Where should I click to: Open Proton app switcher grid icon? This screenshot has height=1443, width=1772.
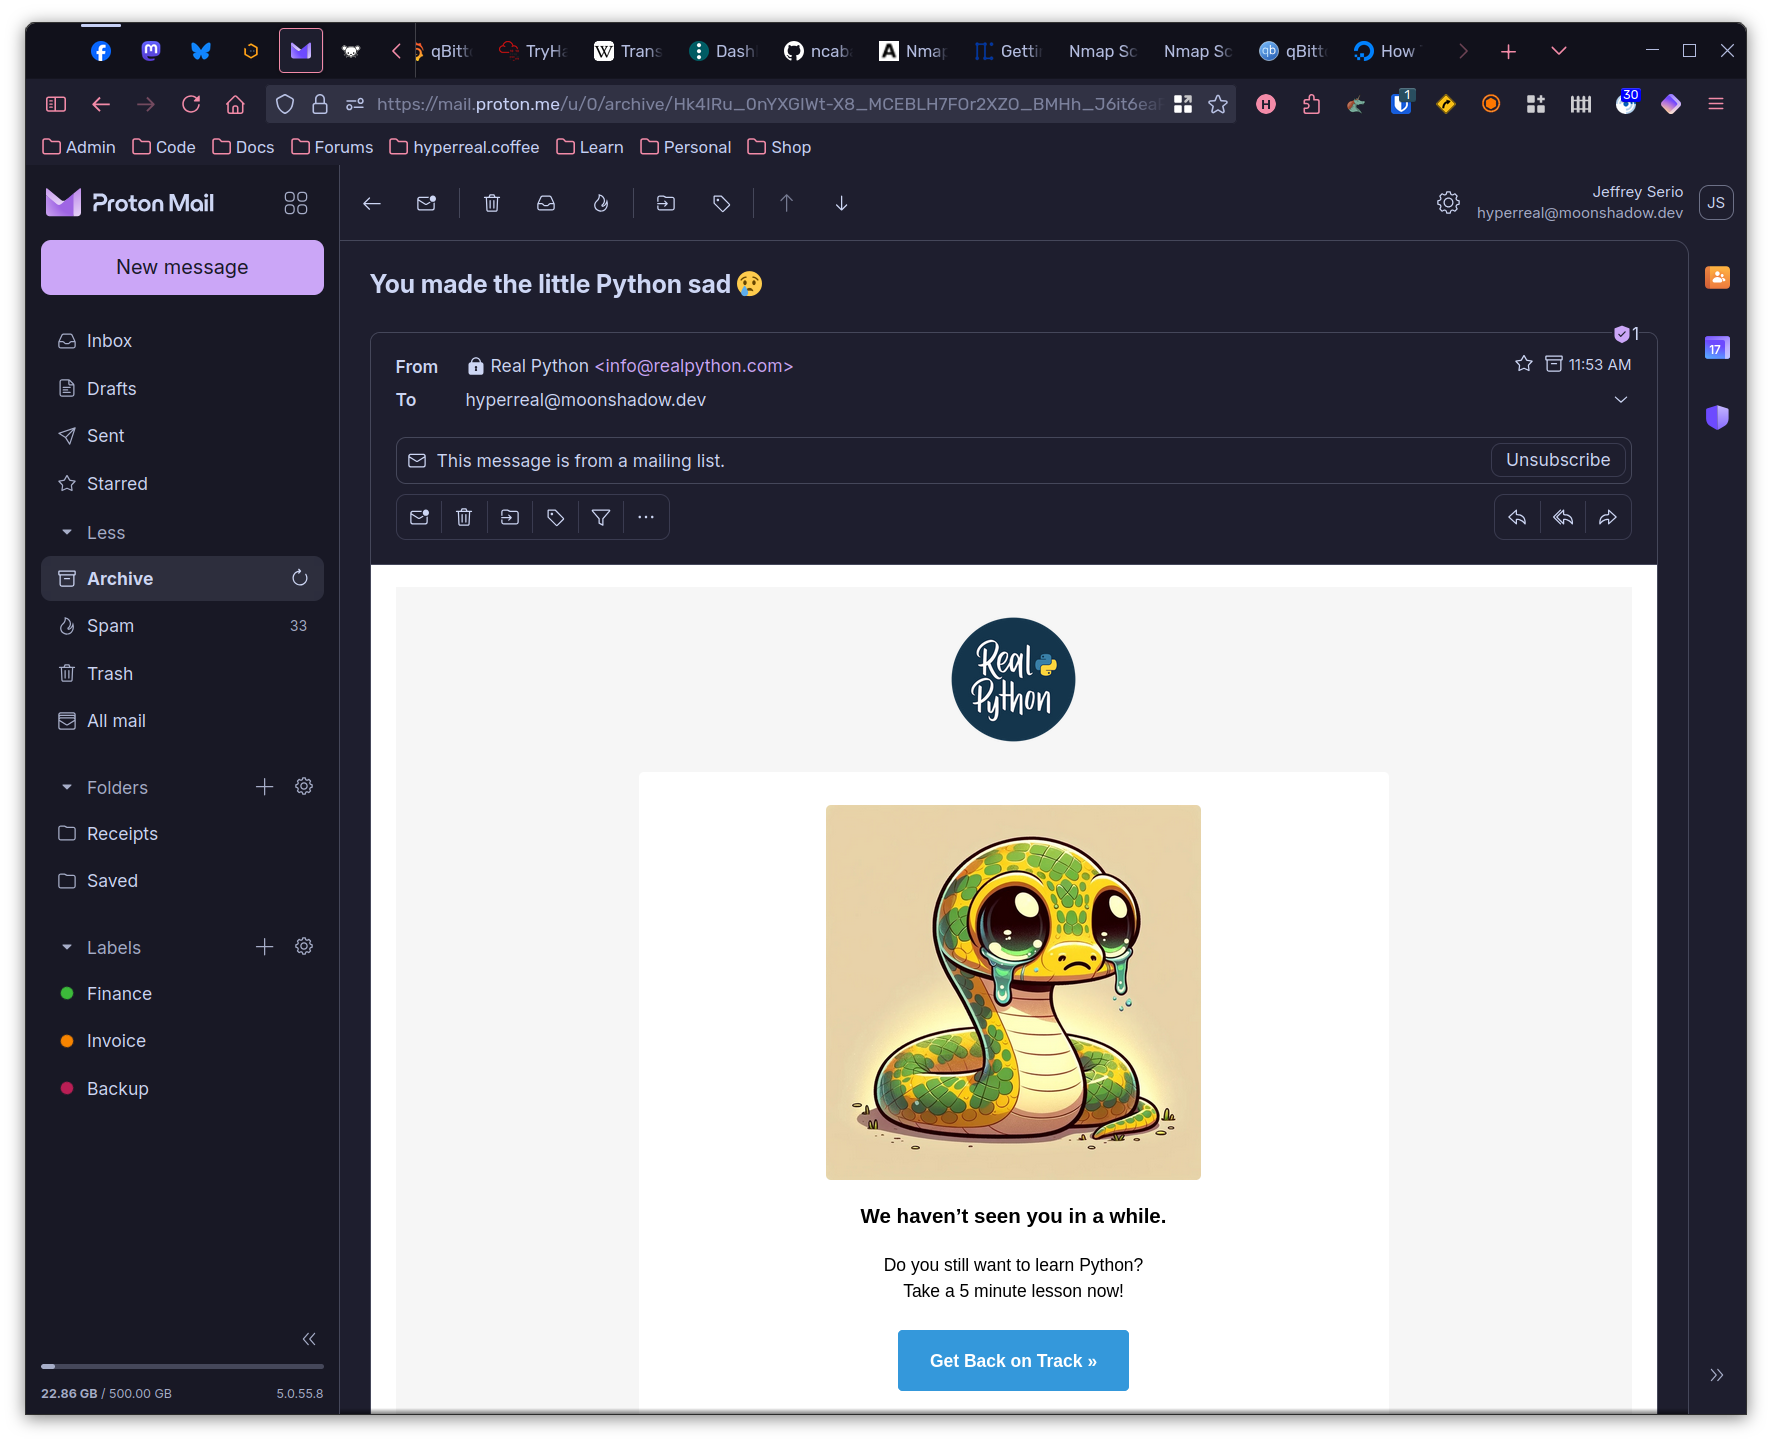tap(296, 203)
